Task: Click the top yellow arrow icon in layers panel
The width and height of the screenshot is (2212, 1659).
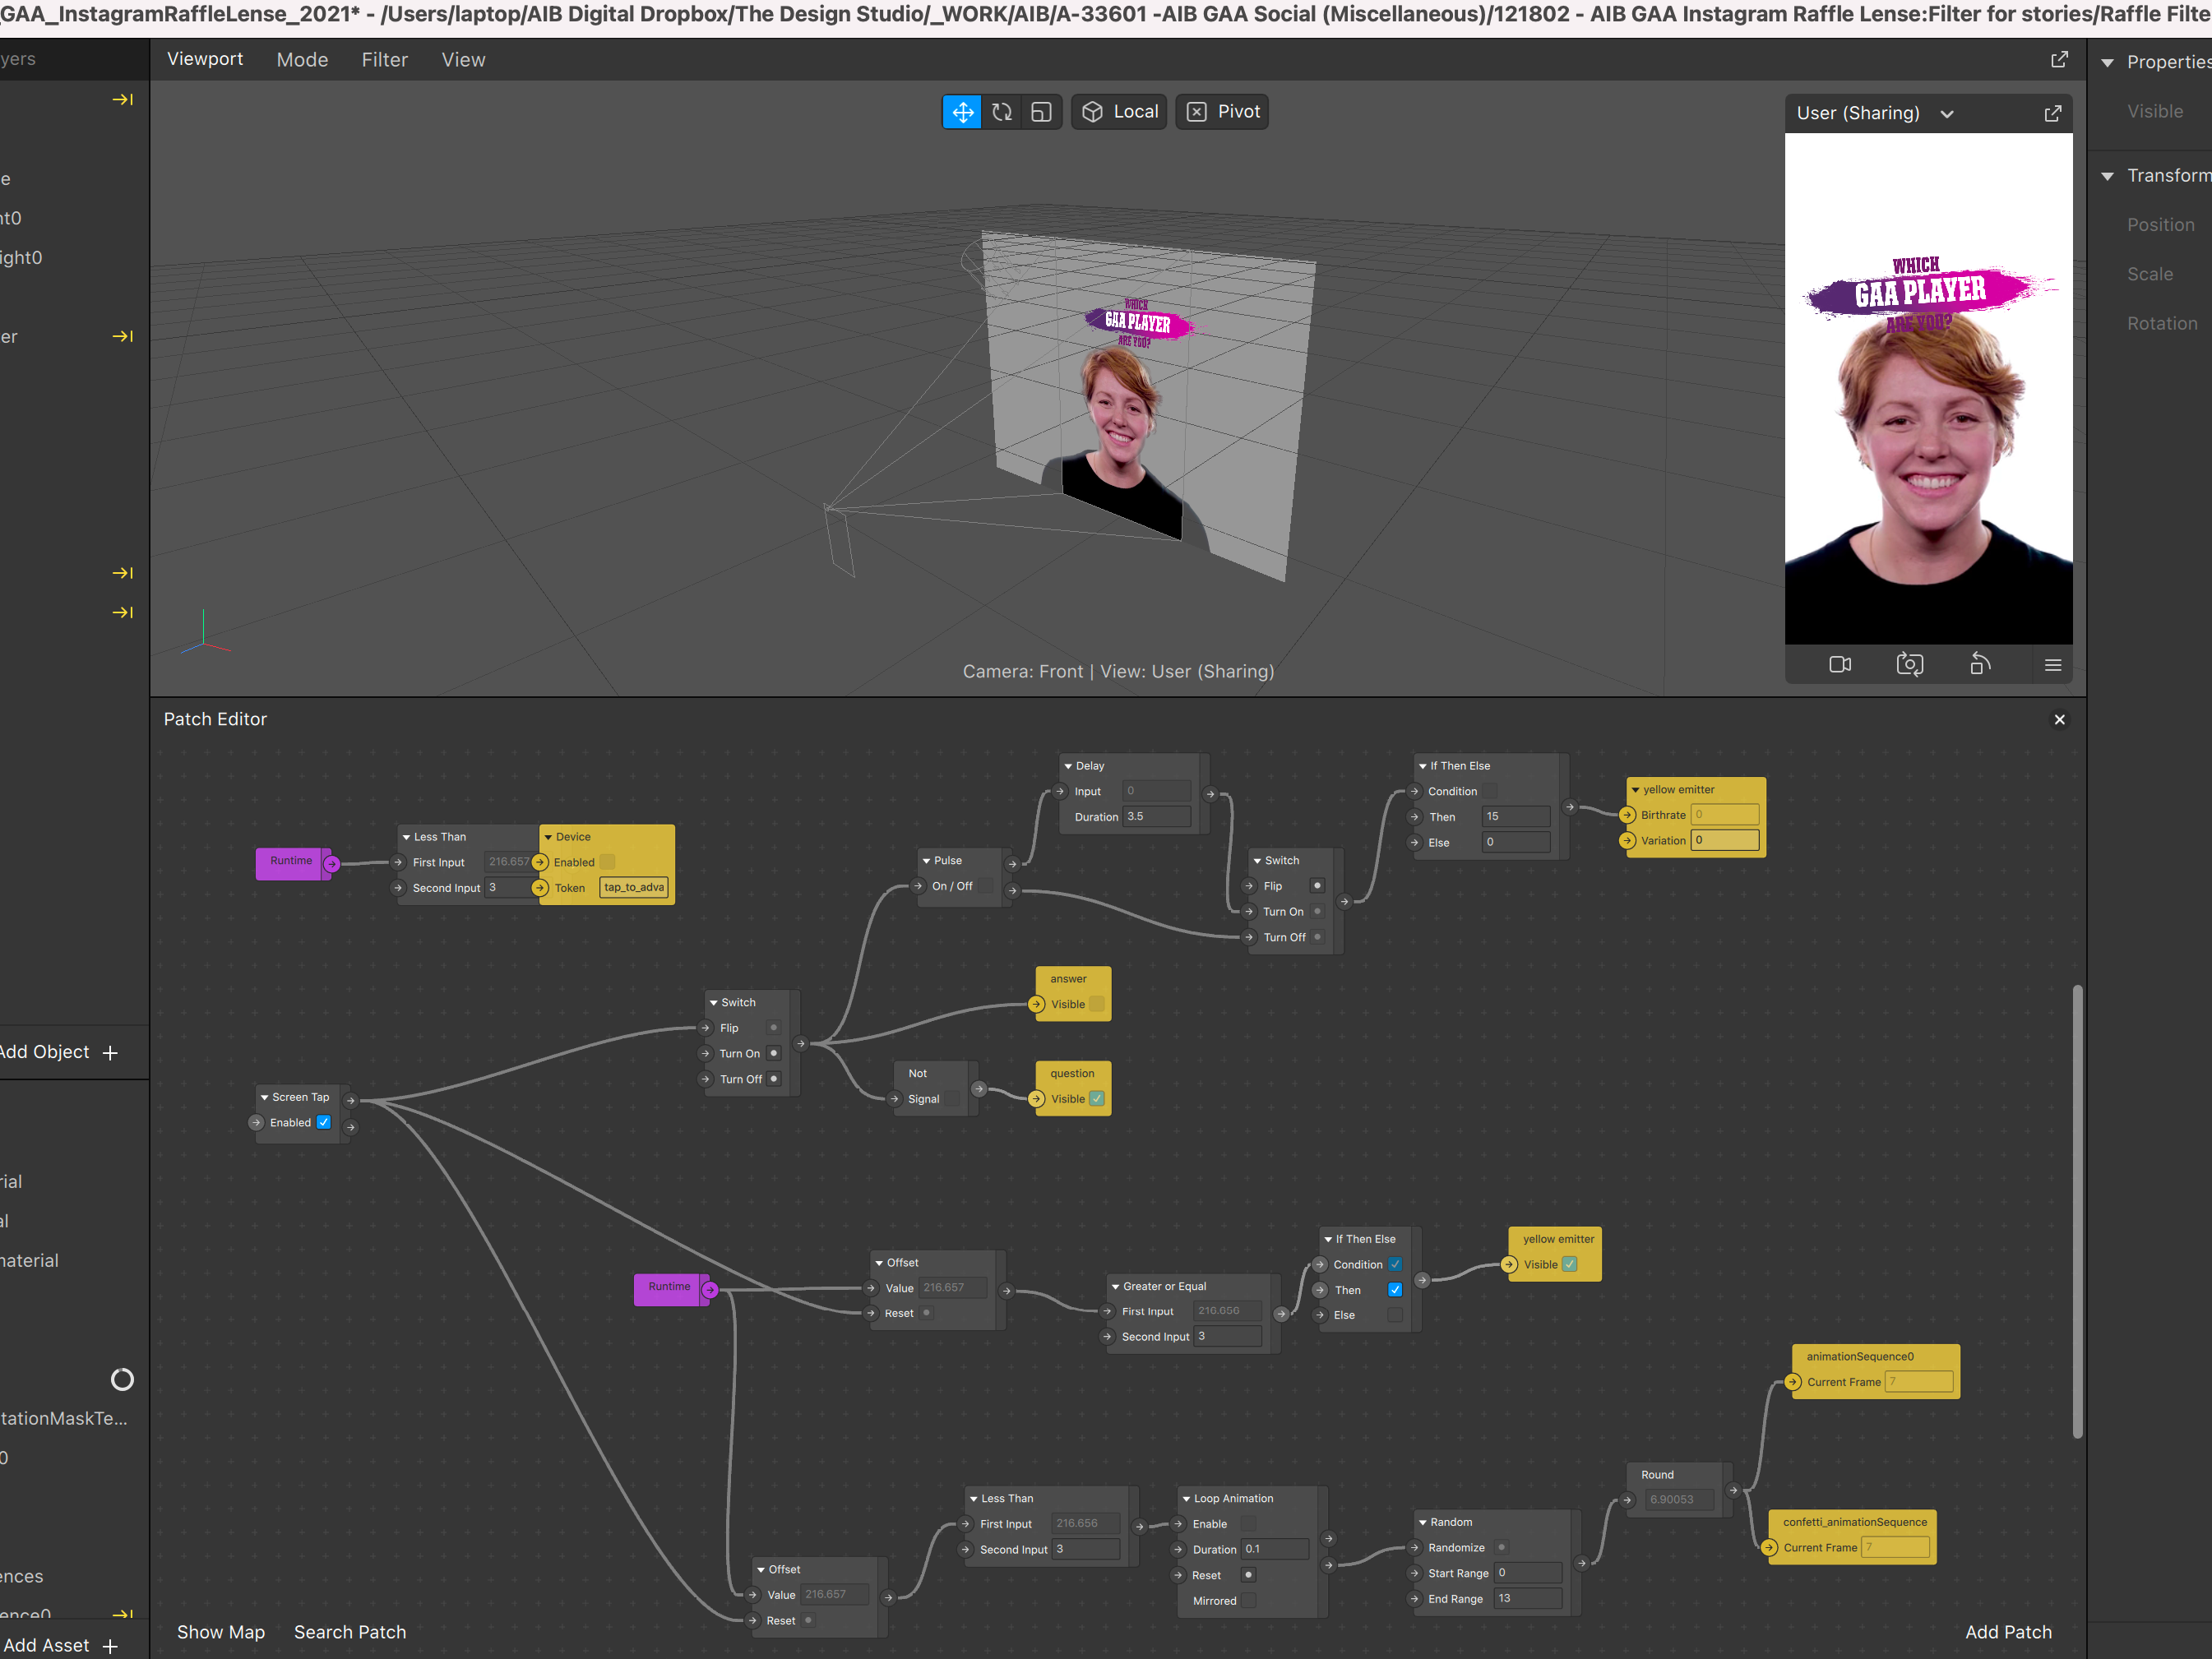Action: coord(123,99)
